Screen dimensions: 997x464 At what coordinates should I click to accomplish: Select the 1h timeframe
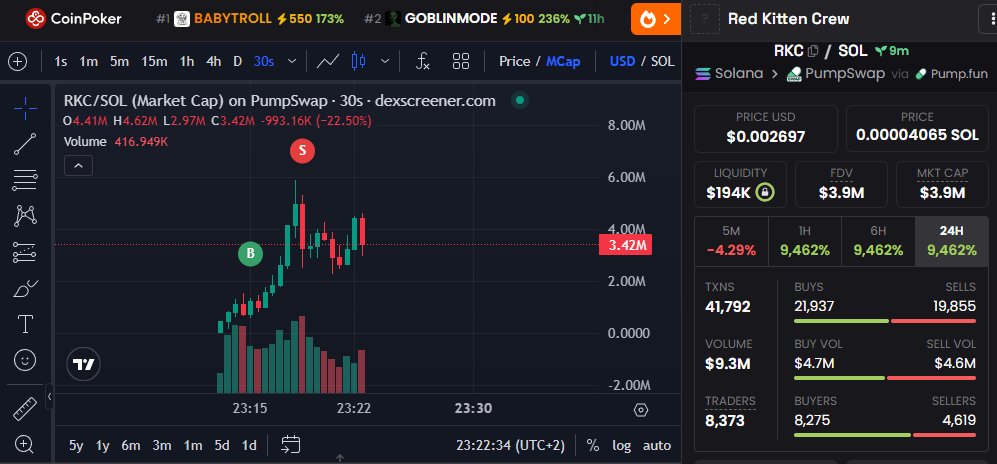pos(186,62)
